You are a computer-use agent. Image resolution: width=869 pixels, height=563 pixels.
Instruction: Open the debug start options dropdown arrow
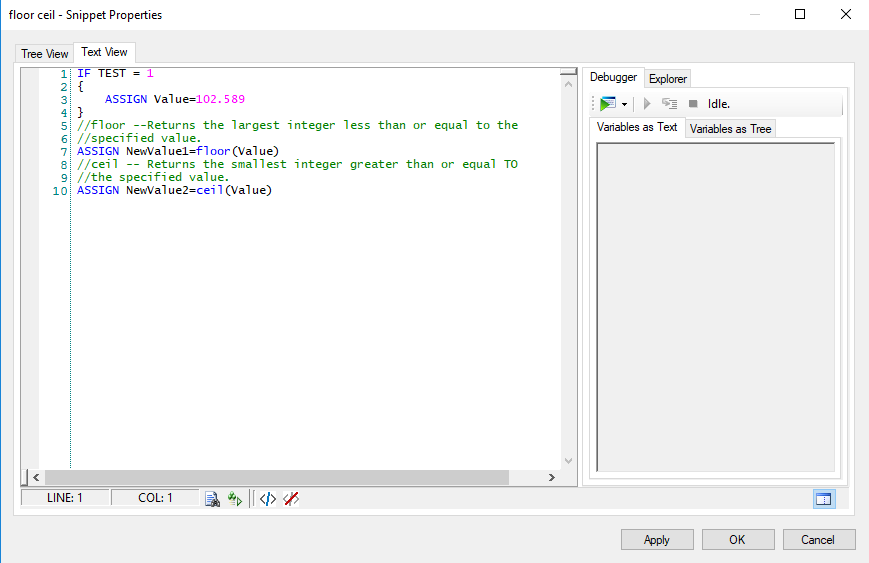625,104
